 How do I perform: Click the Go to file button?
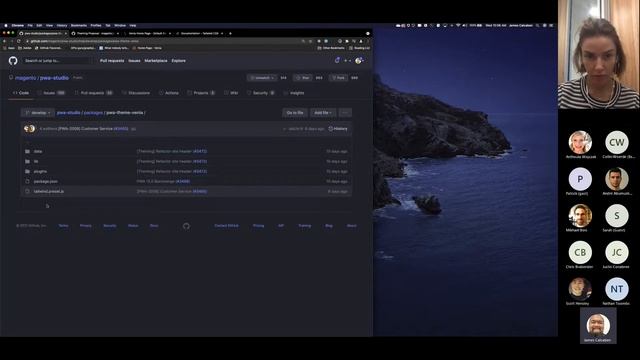tap(295, 113)
